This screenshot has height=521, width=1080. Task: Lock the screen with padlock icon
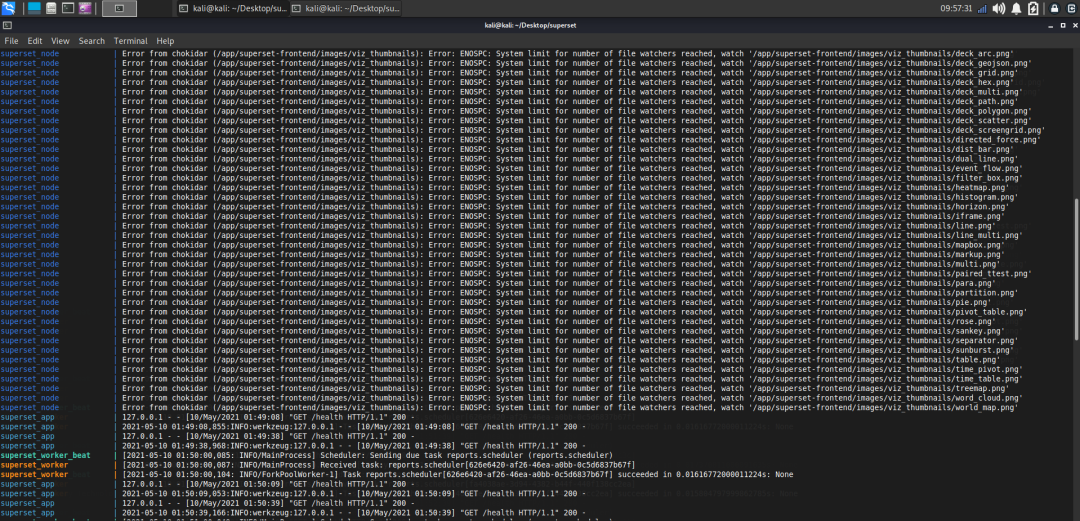(x=1054, y=8)
